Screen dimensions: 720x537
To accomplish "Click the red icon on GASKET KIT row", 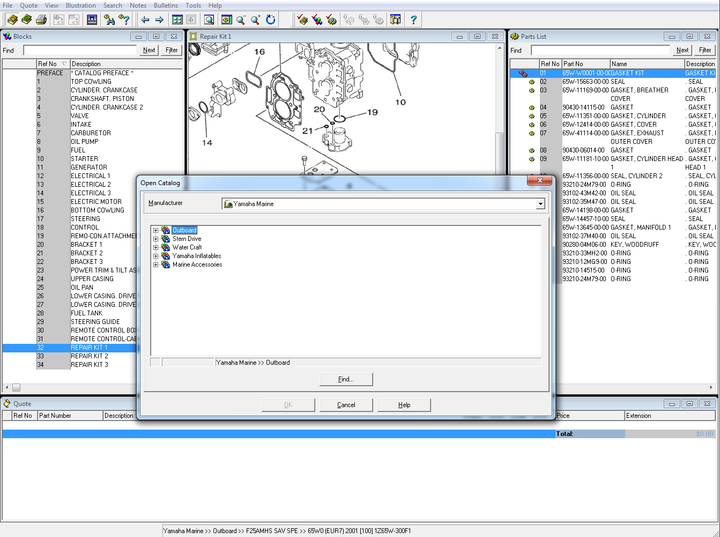I will (x=523, y=73).
